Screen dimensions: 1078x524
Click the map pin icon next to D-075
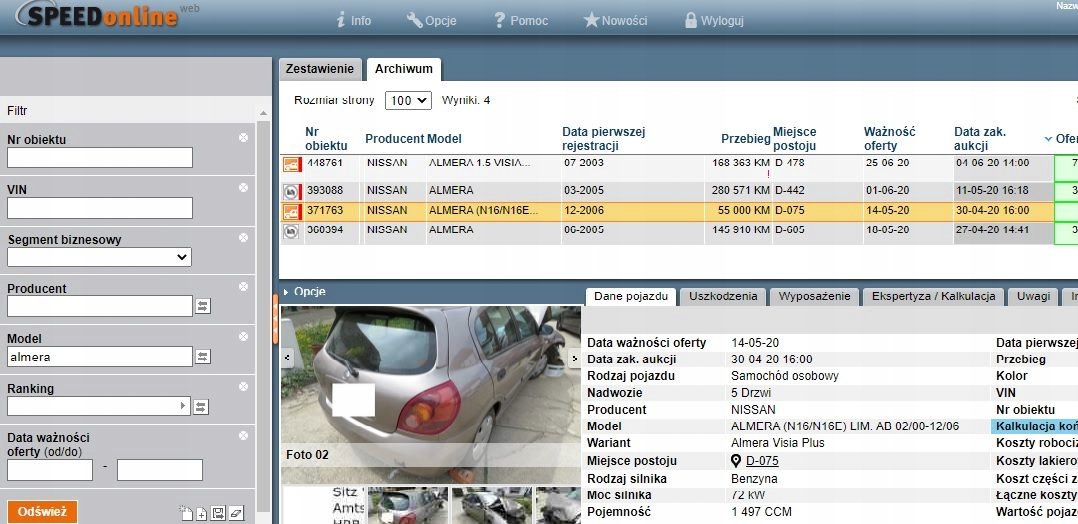point(736,461)
